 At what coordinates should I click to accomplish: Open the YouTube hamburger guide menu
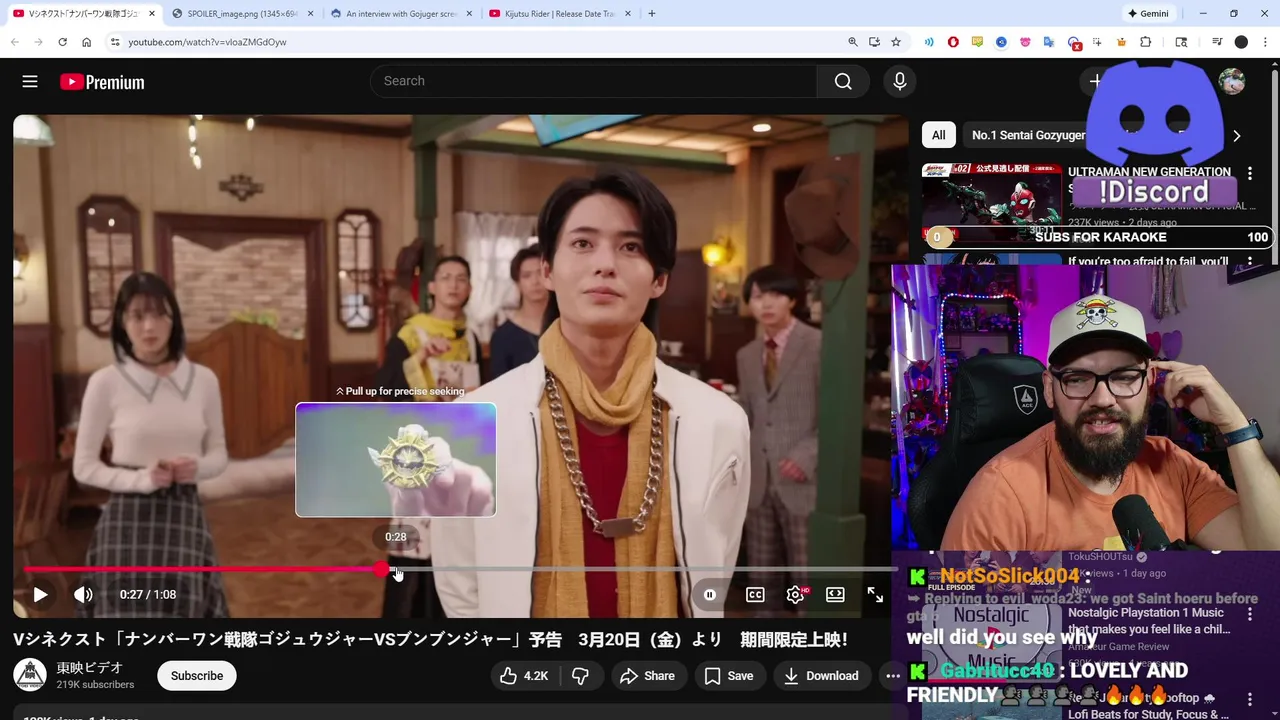30,82
